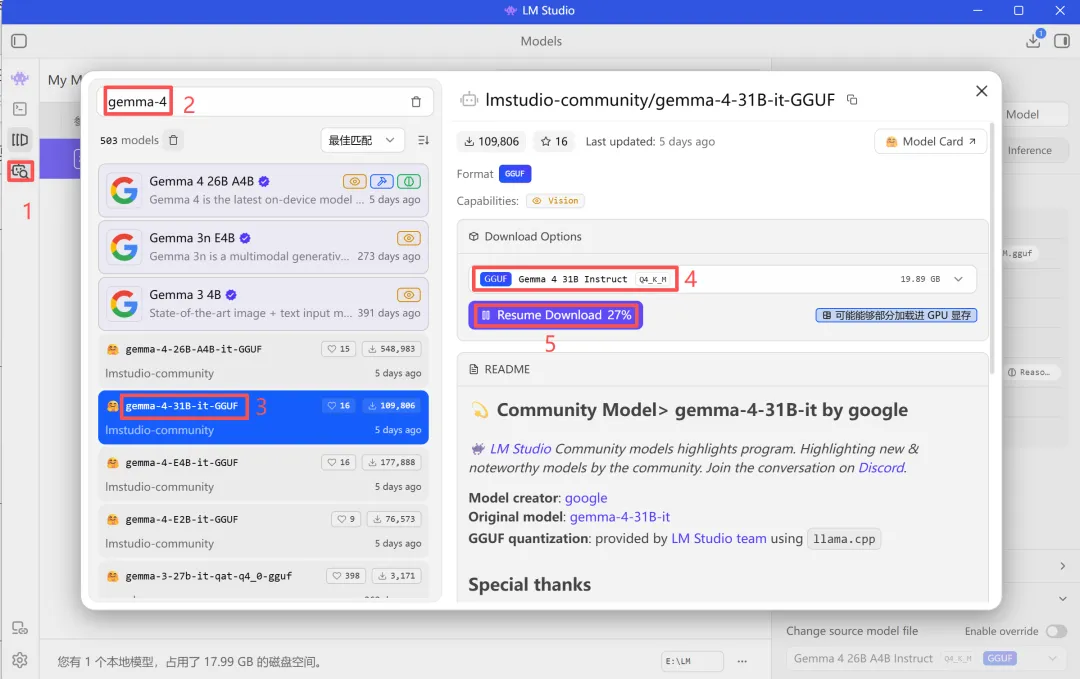Open the google model creator link
1080x679 pixels.
[585, 498]
